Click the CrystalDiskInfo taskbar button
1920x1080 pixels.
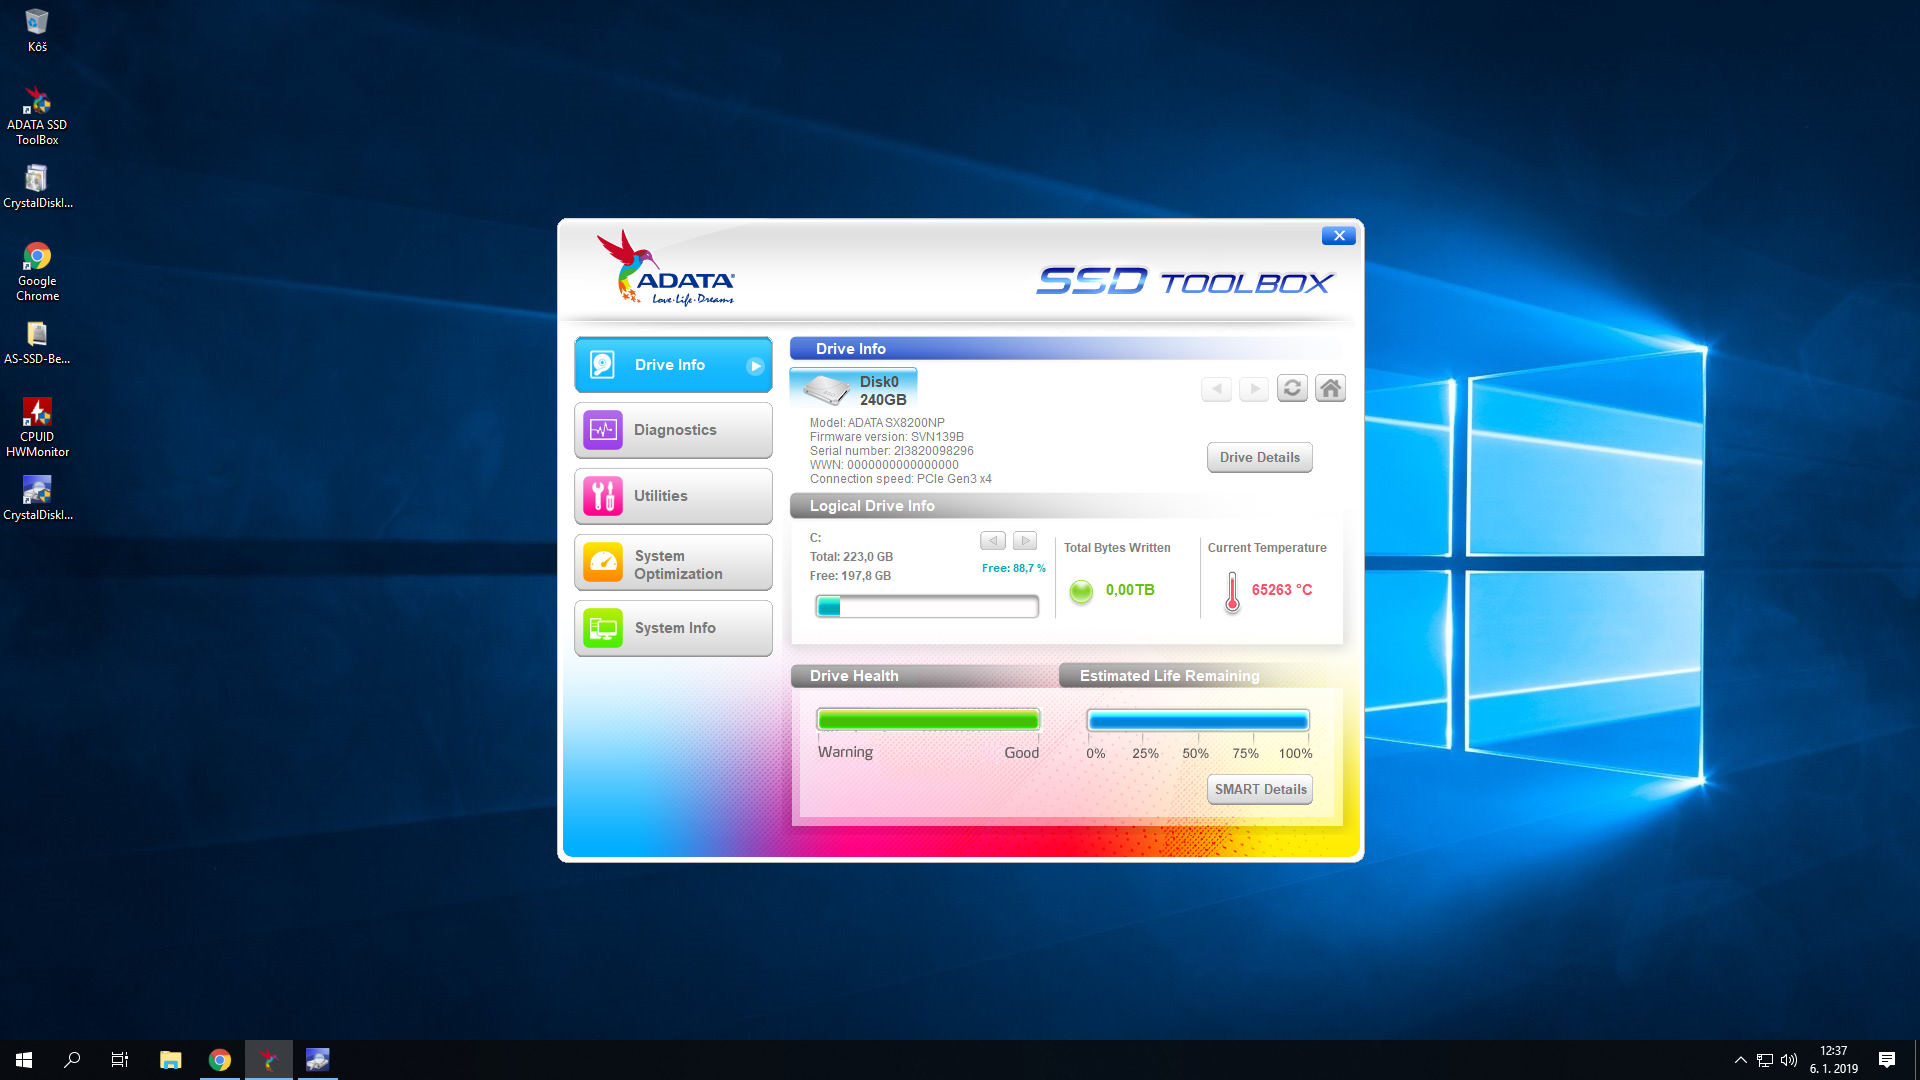pyautogui.click(x=318, y=1060)
